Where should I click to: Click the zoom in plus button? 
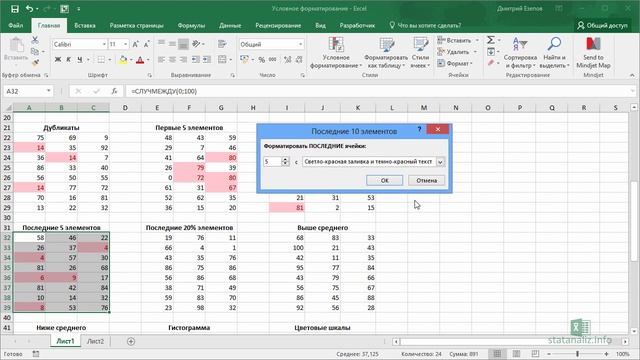pos(607,354)
